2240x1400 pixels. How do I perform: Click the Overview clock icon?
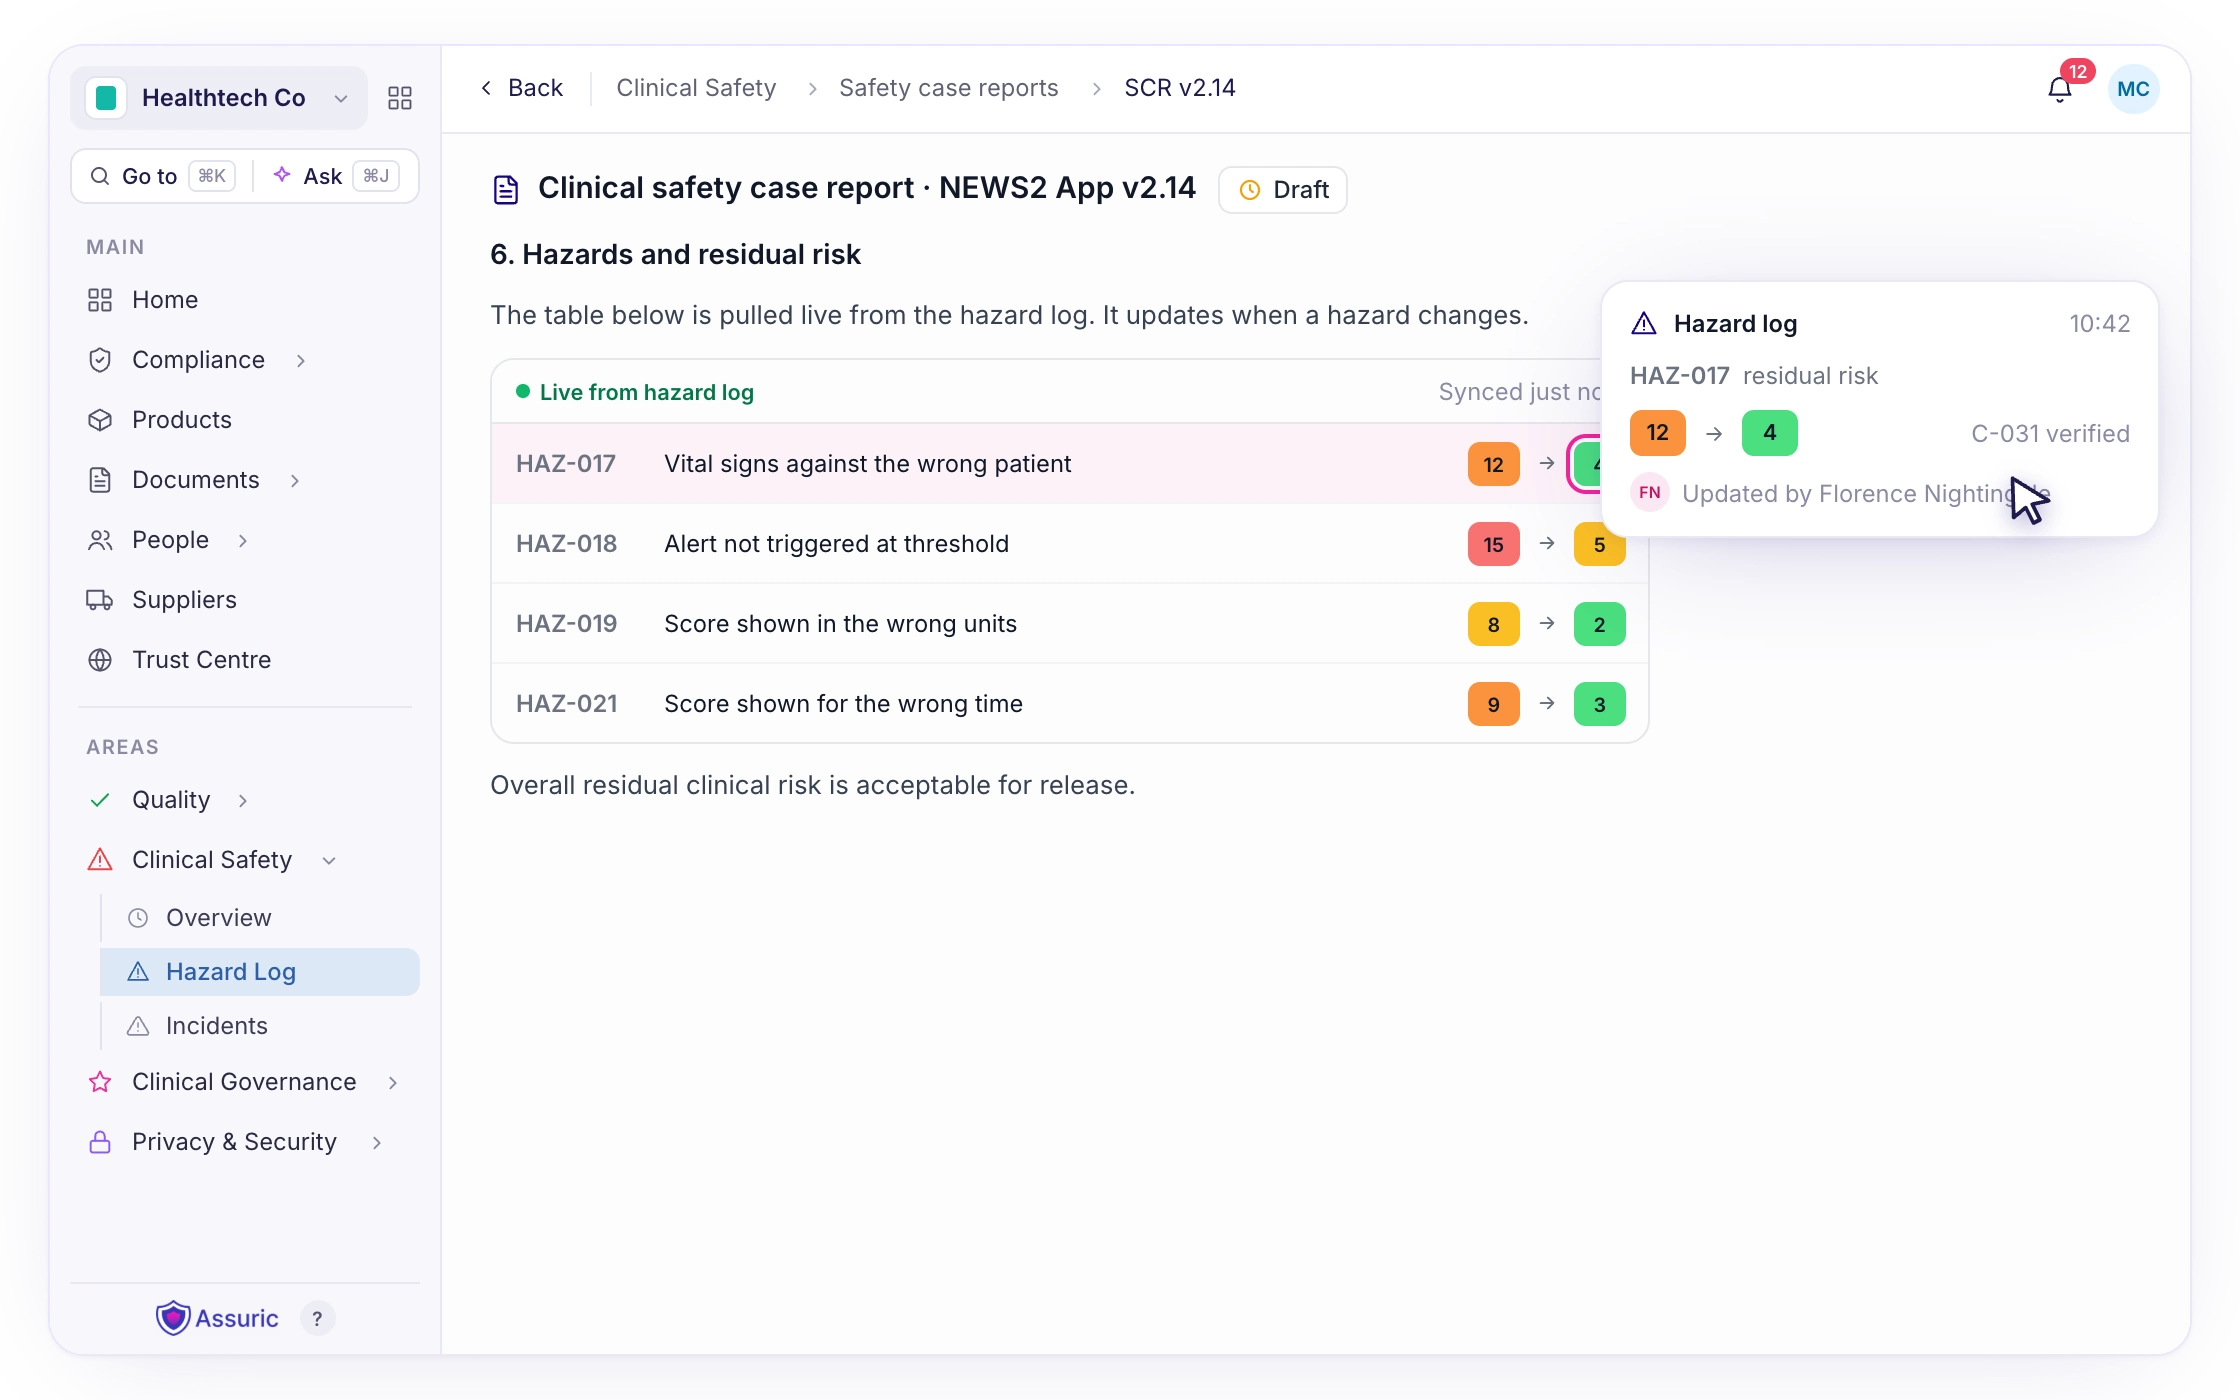click(x=138, y=918)
